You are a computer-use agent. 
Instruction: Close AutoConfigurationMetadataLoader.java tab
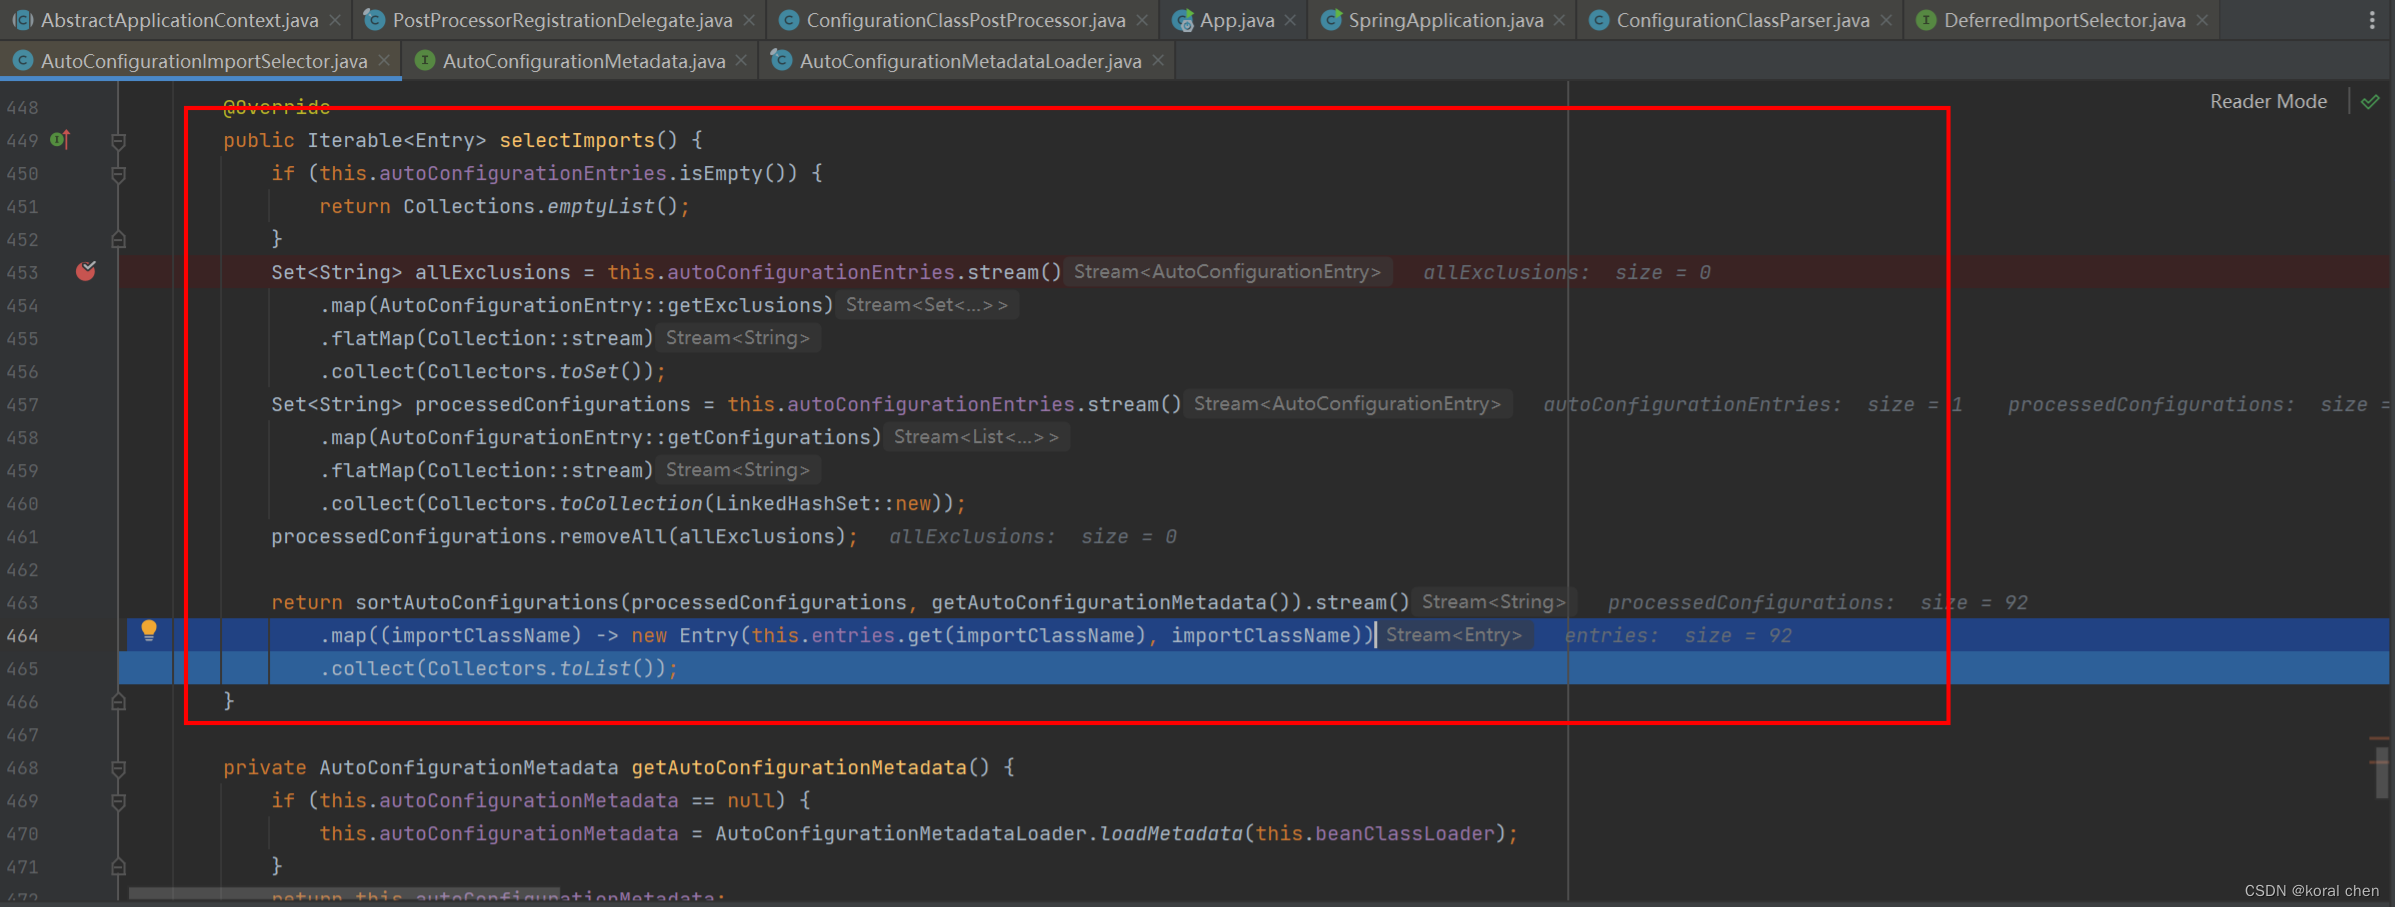click(1158, 61)
